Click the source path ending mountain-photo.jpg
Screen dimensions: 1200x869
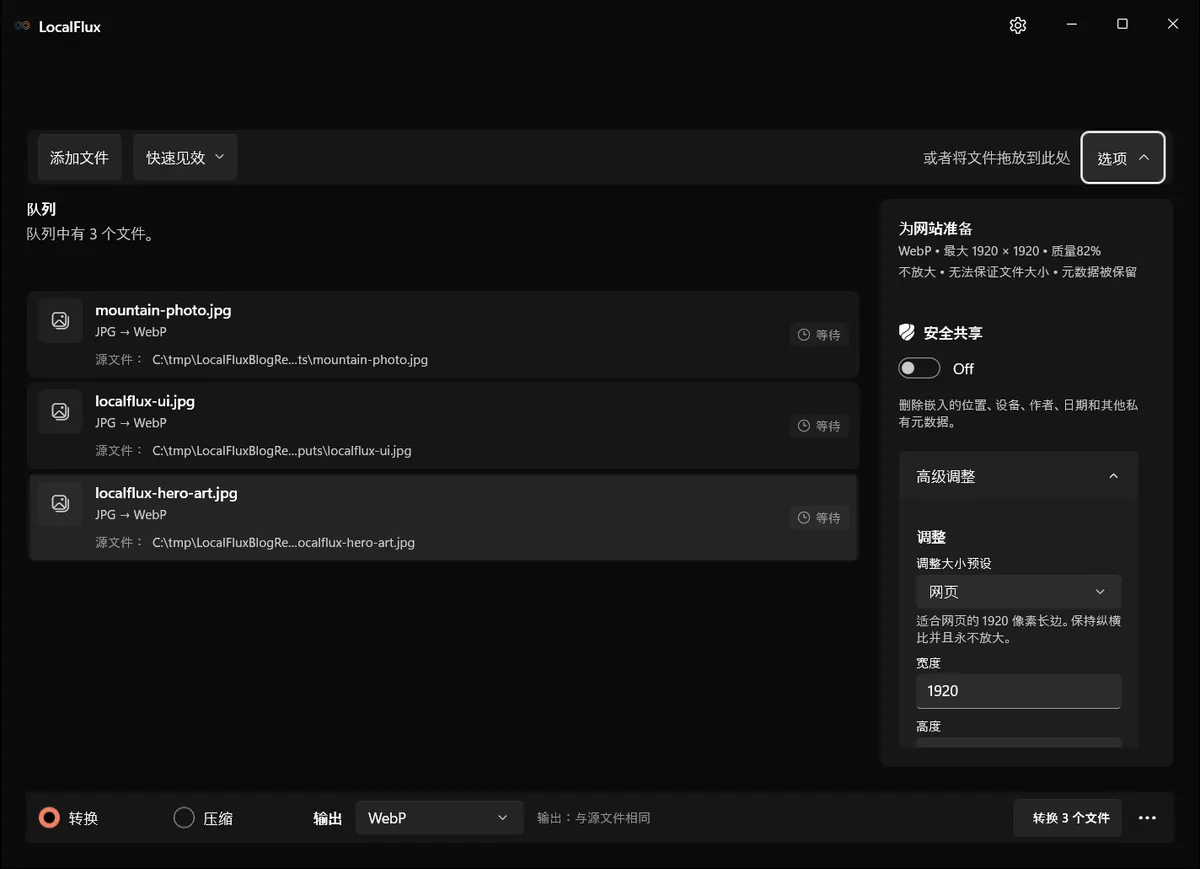pos(290,359)
